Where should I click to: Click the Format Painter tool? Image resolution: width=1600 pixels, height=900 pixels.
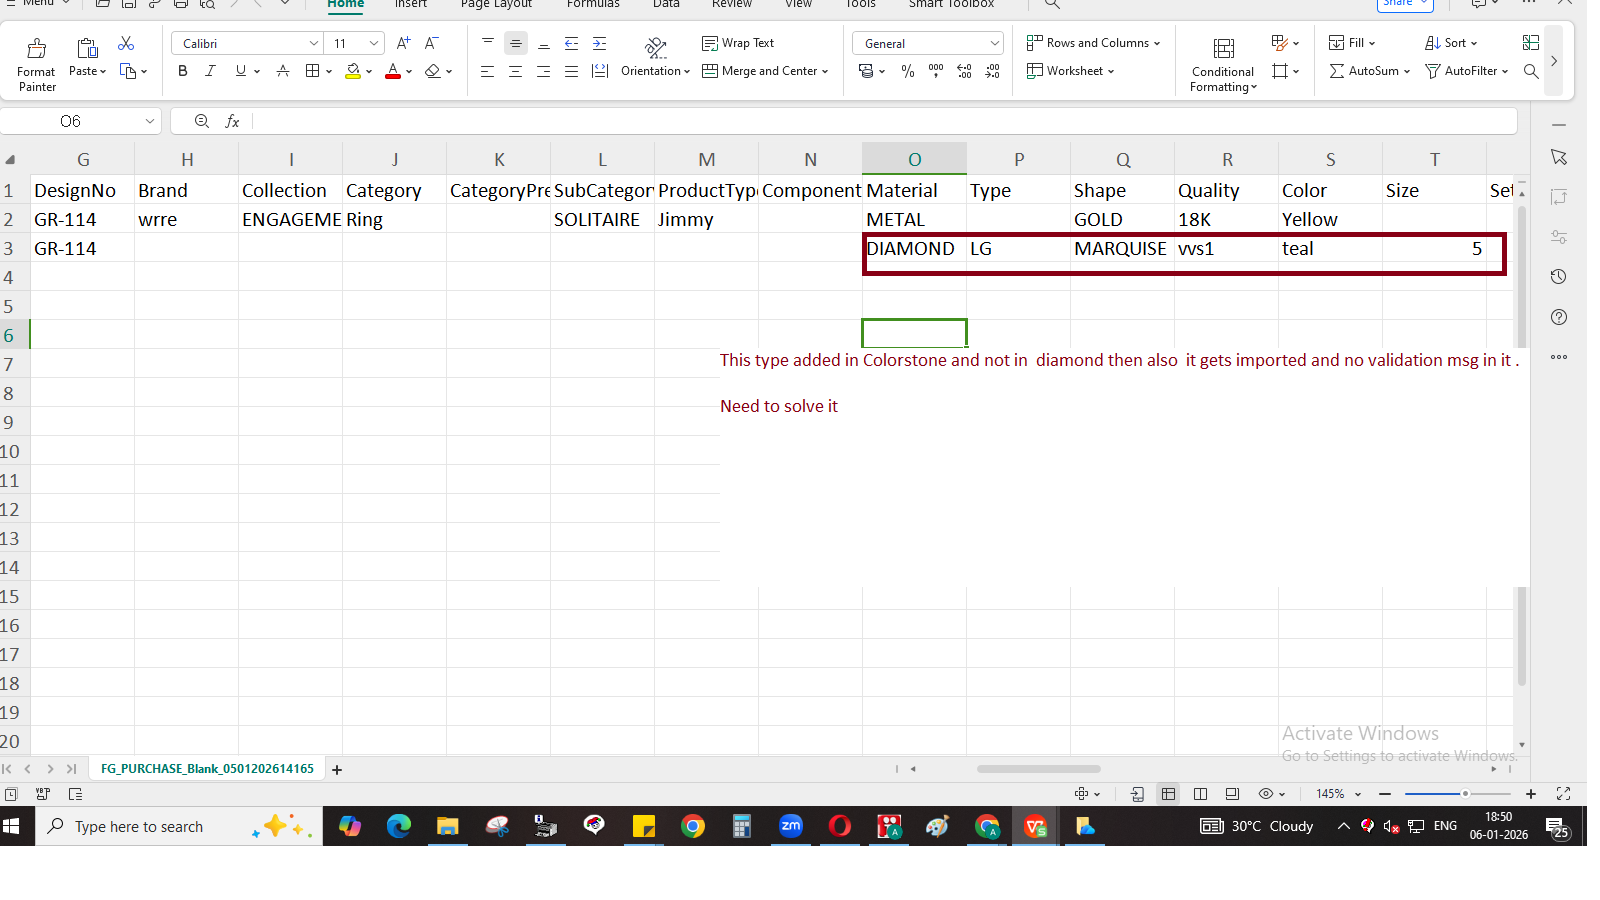tap(36, 64)
